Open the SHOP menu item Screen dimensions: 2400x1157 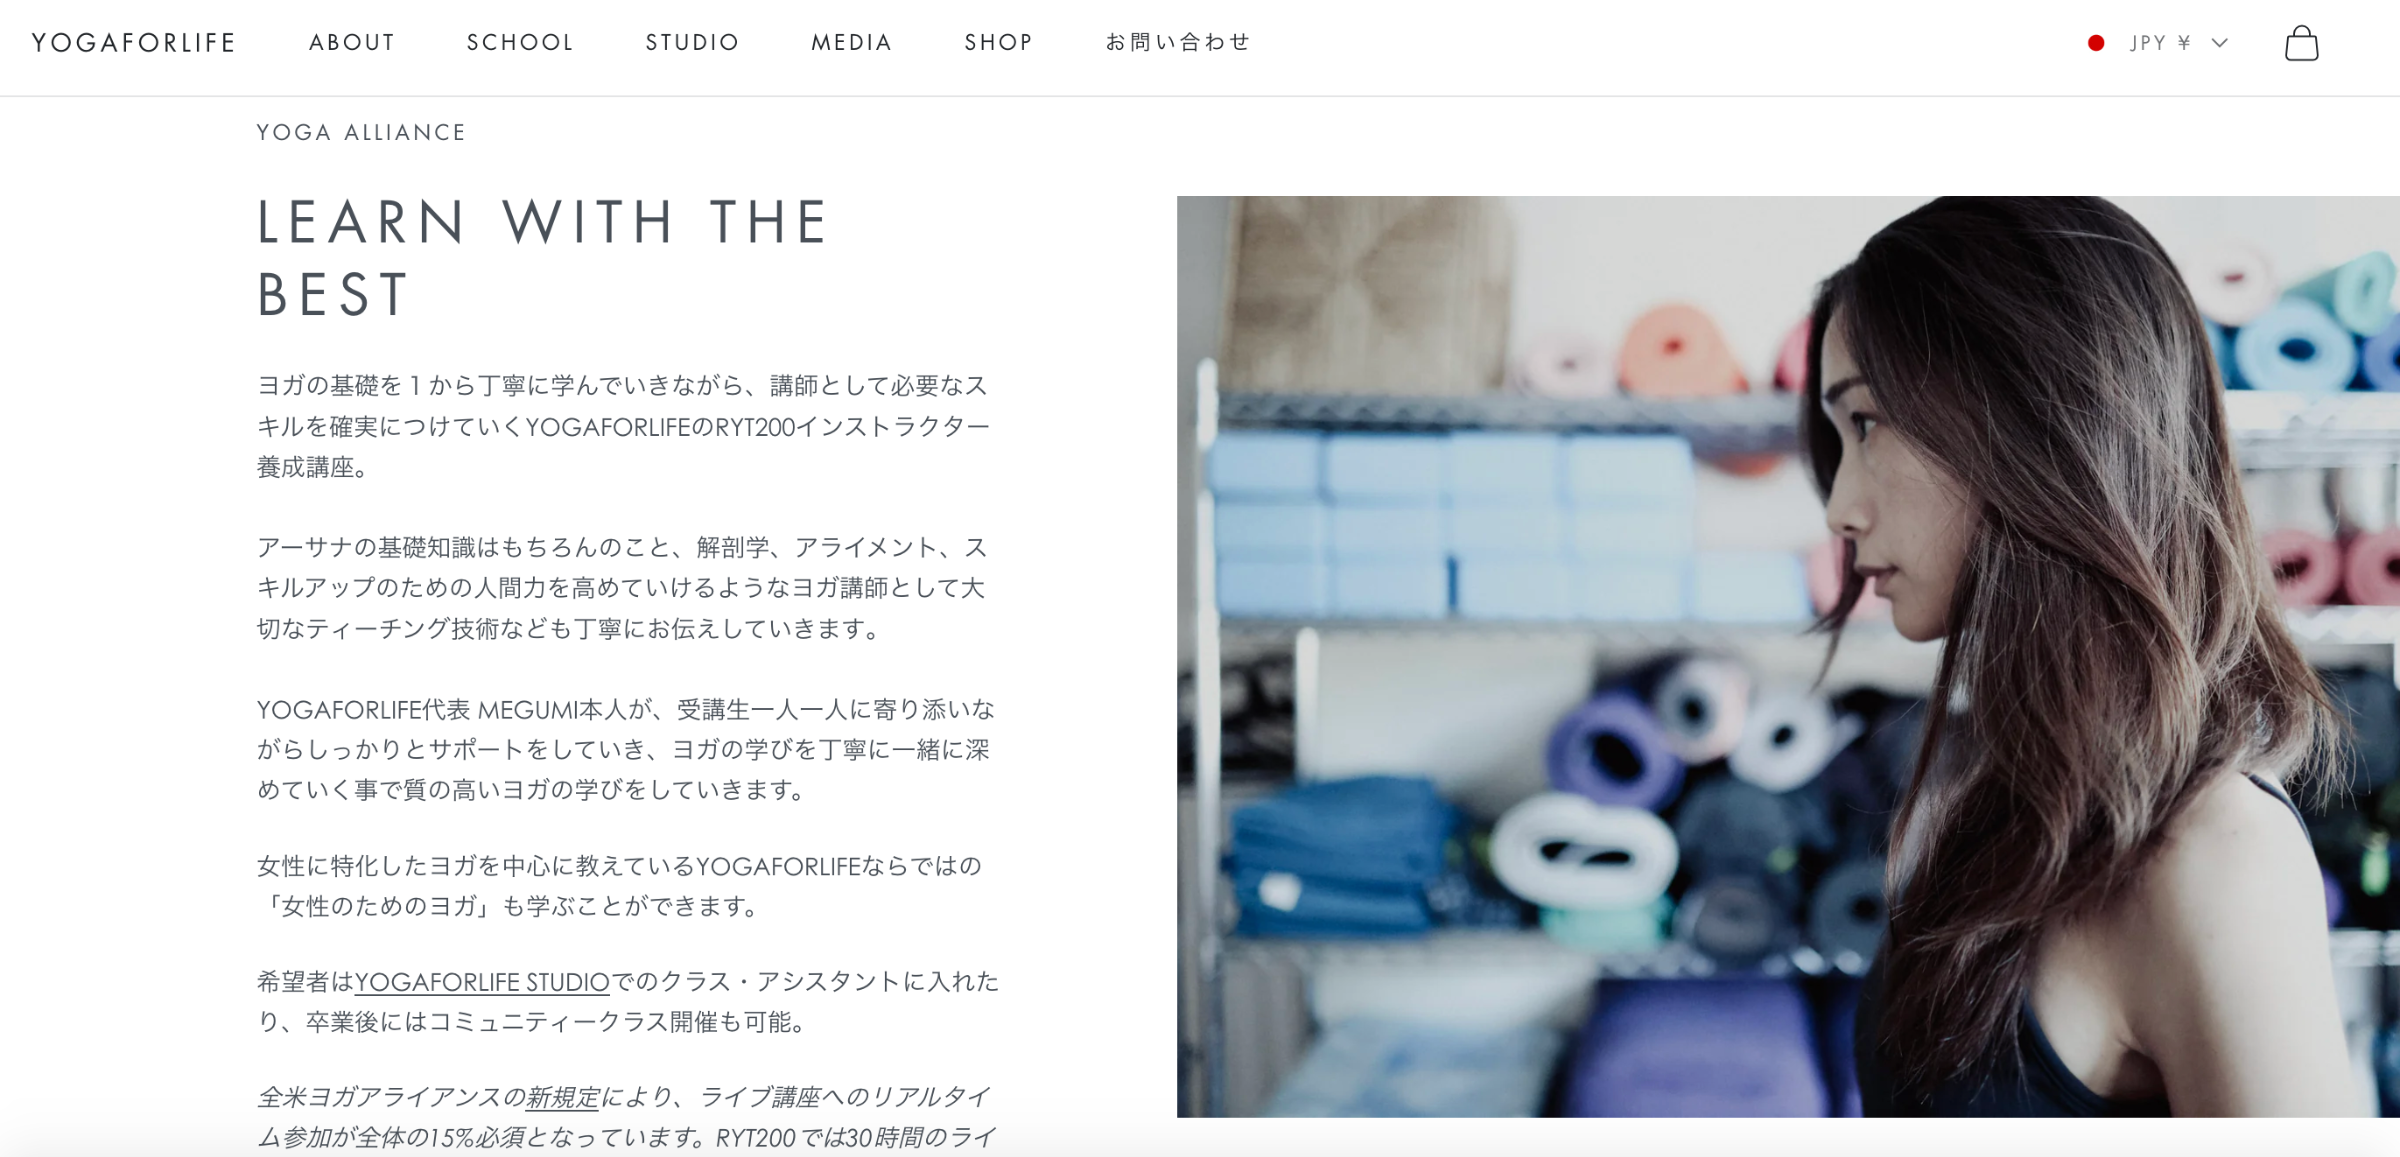[998, 43]
